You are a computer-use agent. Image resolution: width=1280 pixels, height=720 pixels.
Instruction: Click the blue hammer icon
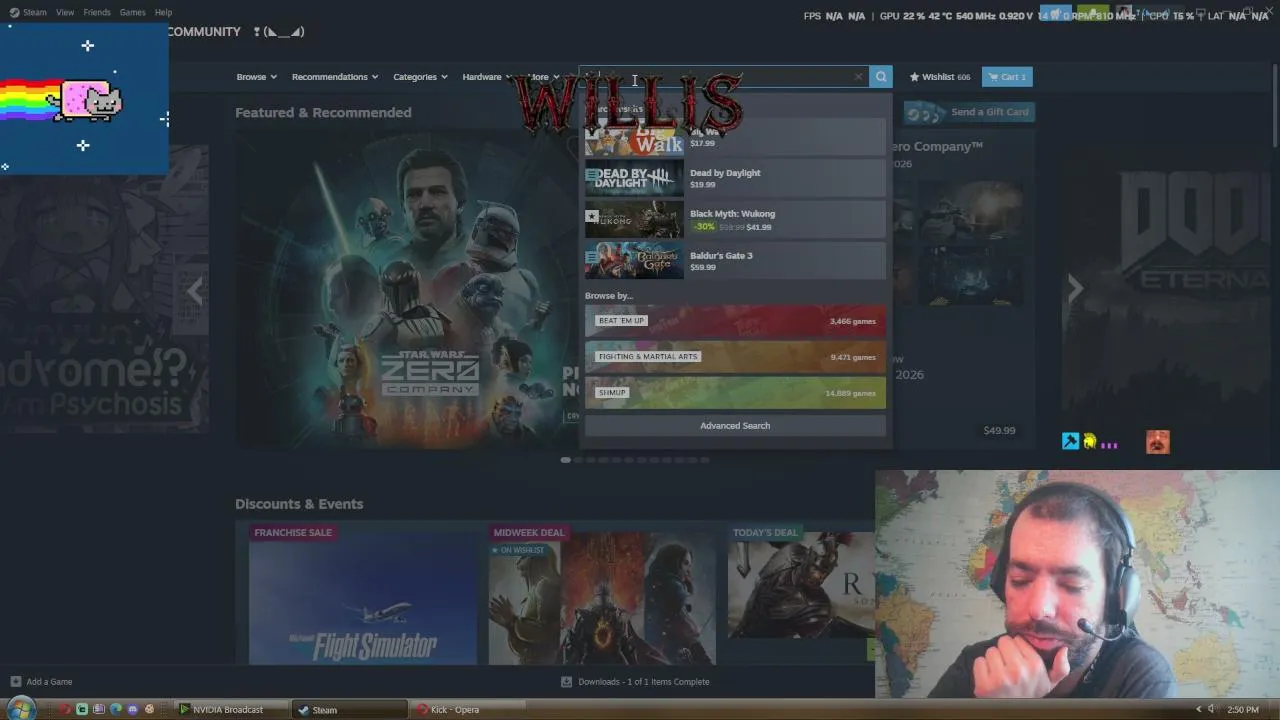tap(1071, 441)
